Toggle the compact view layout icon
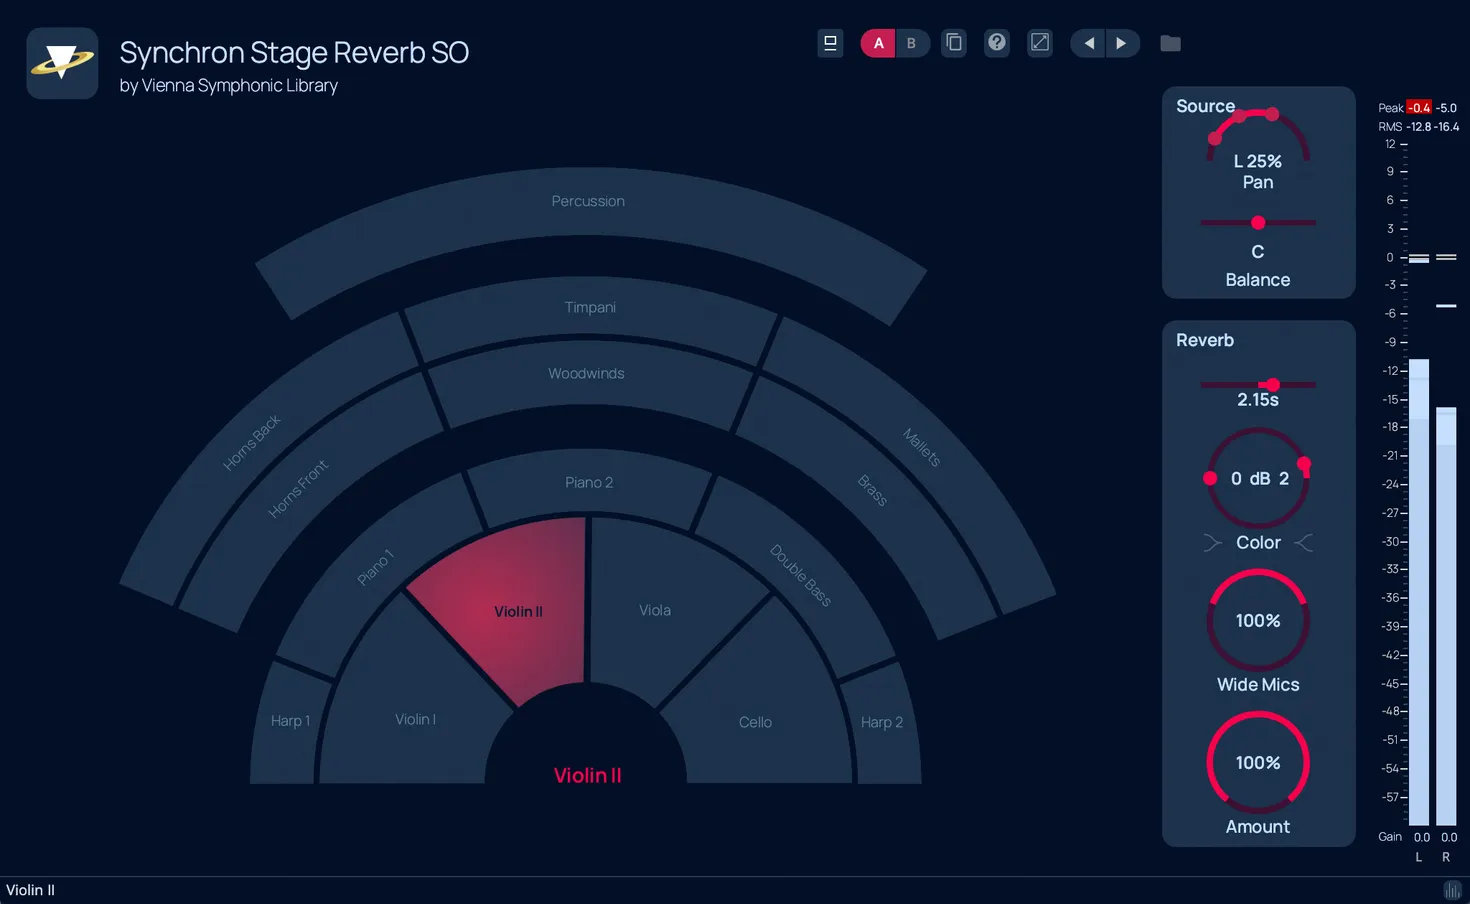Image resolution: width=1470 pixels, height=904 pixels. pyautogui.click(x=830, y=43)
